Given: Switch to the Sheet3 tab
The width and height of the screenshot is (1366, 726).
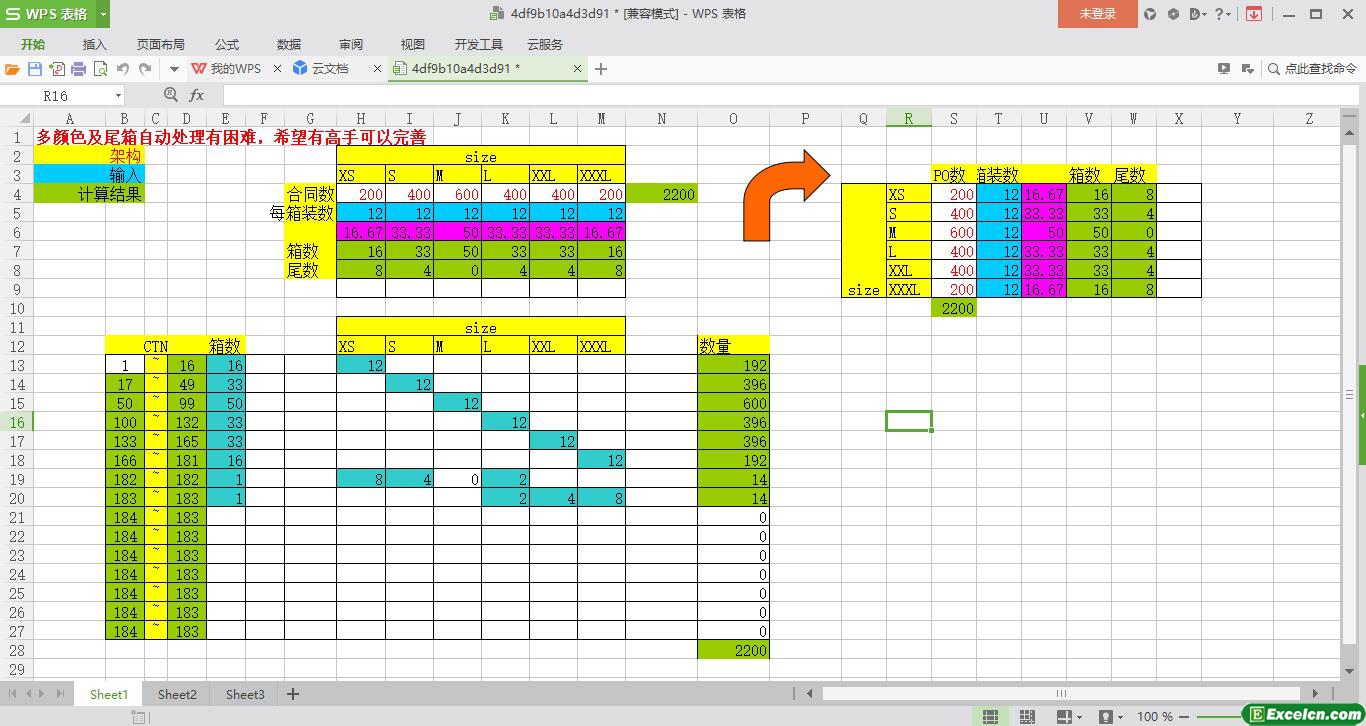Looking at the screenshot, I should [x=245, y=694].
